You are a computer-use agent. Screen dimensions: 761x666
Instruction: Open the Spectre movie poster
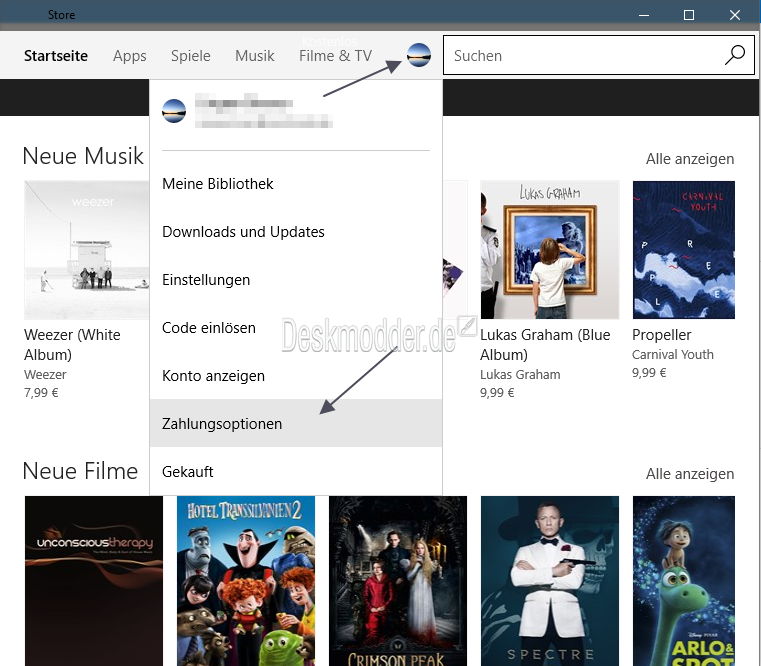coord(550,581)
